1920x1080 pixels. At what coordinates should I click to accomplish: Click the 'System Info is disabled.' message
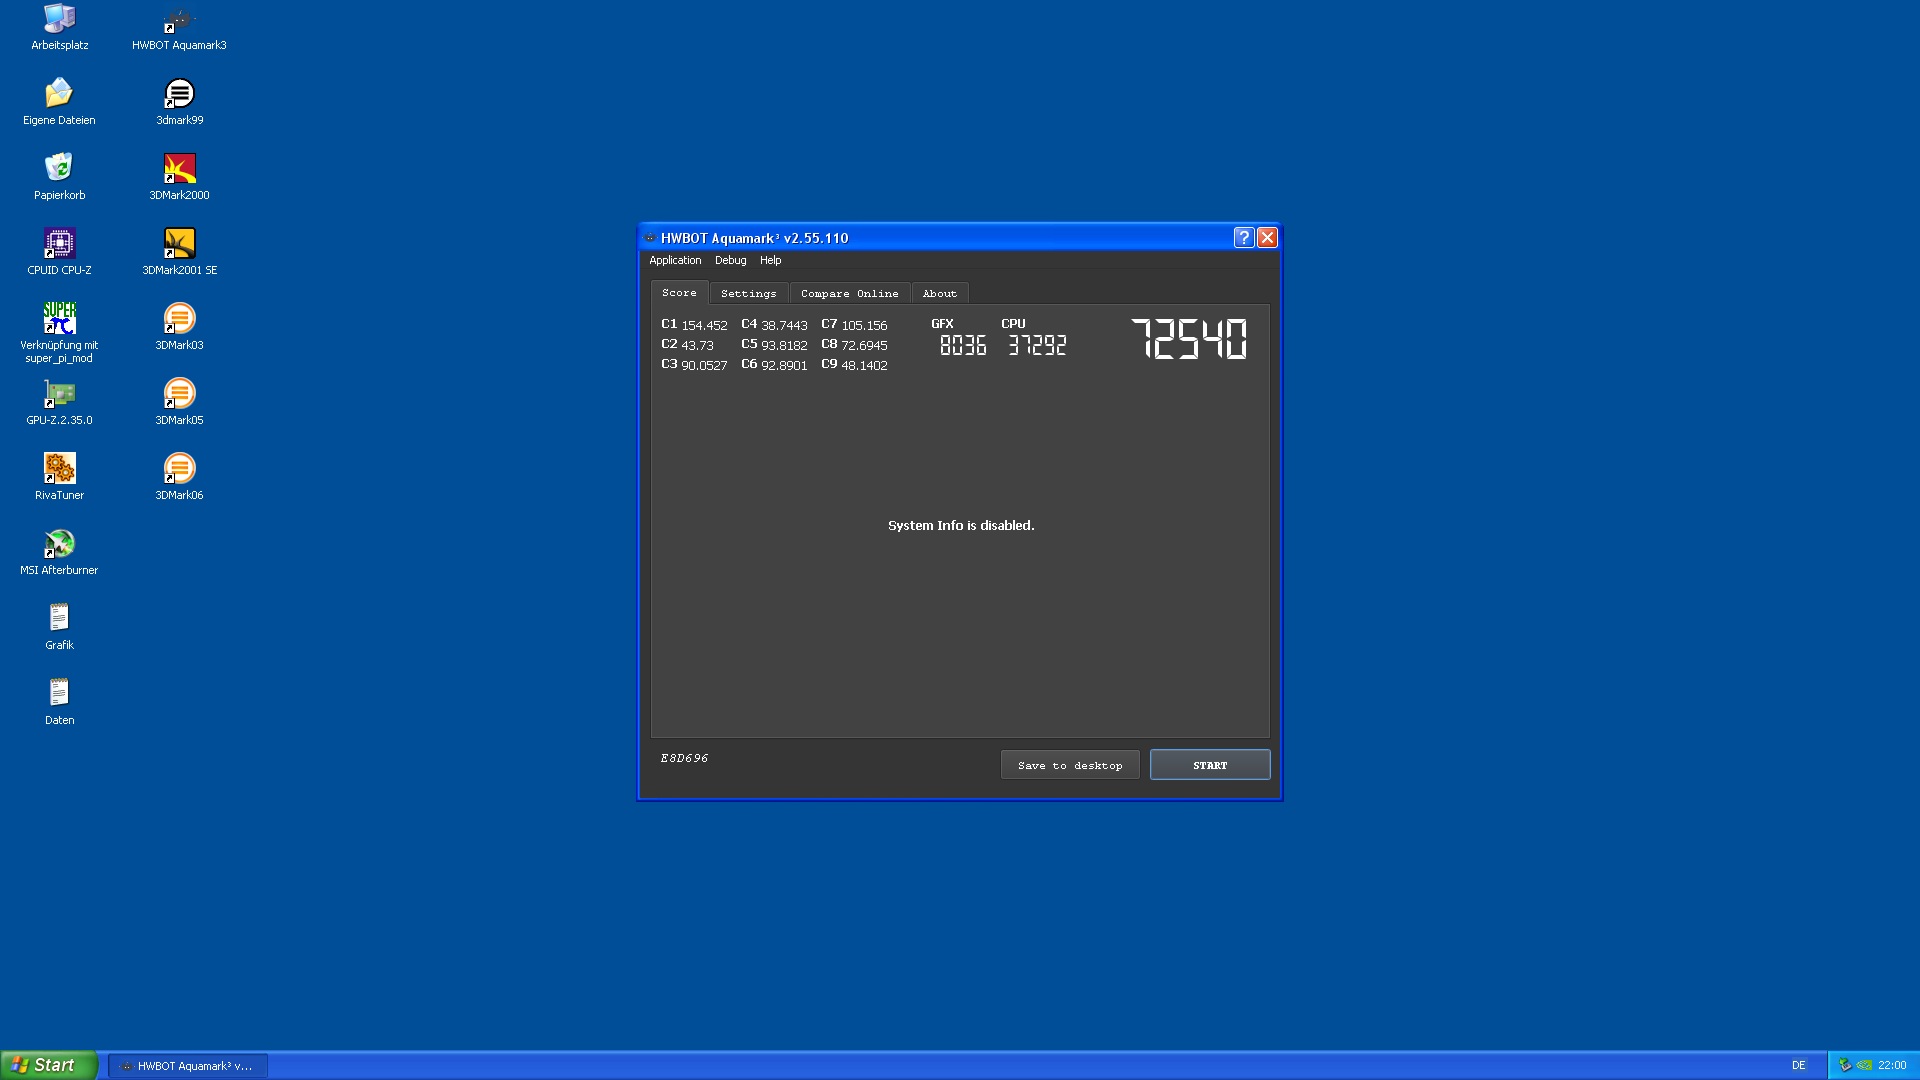coord(961,525)
